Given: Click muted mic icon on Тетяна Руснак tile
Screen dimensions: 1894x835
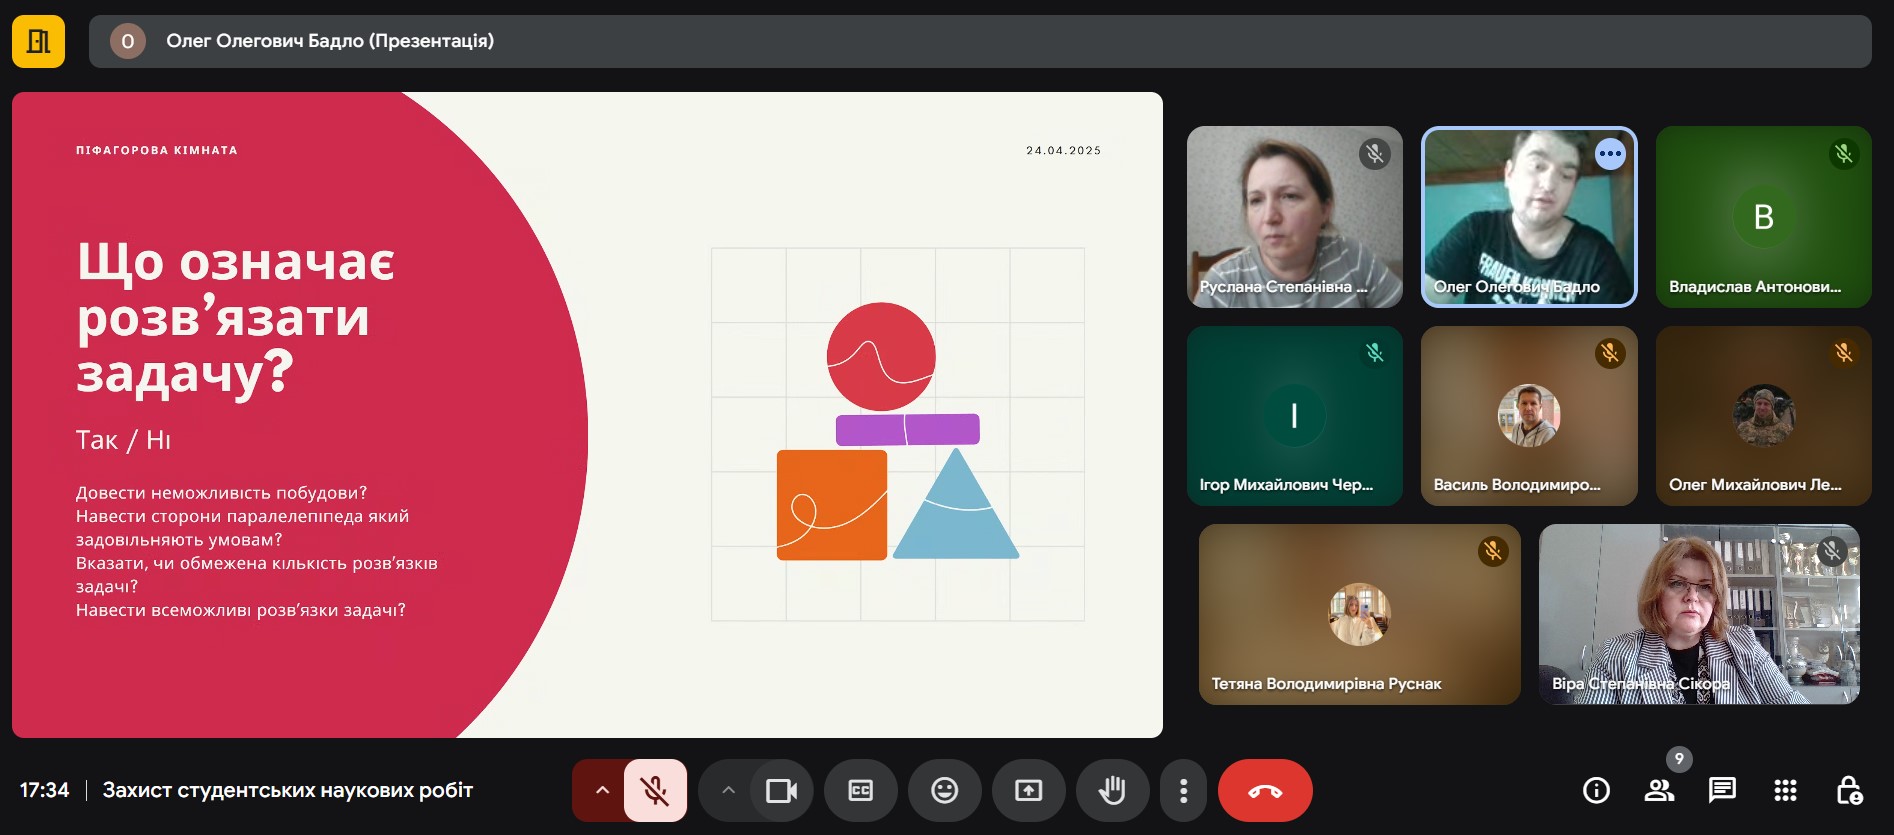Looking at the screenshot, I should point(1493,551).
